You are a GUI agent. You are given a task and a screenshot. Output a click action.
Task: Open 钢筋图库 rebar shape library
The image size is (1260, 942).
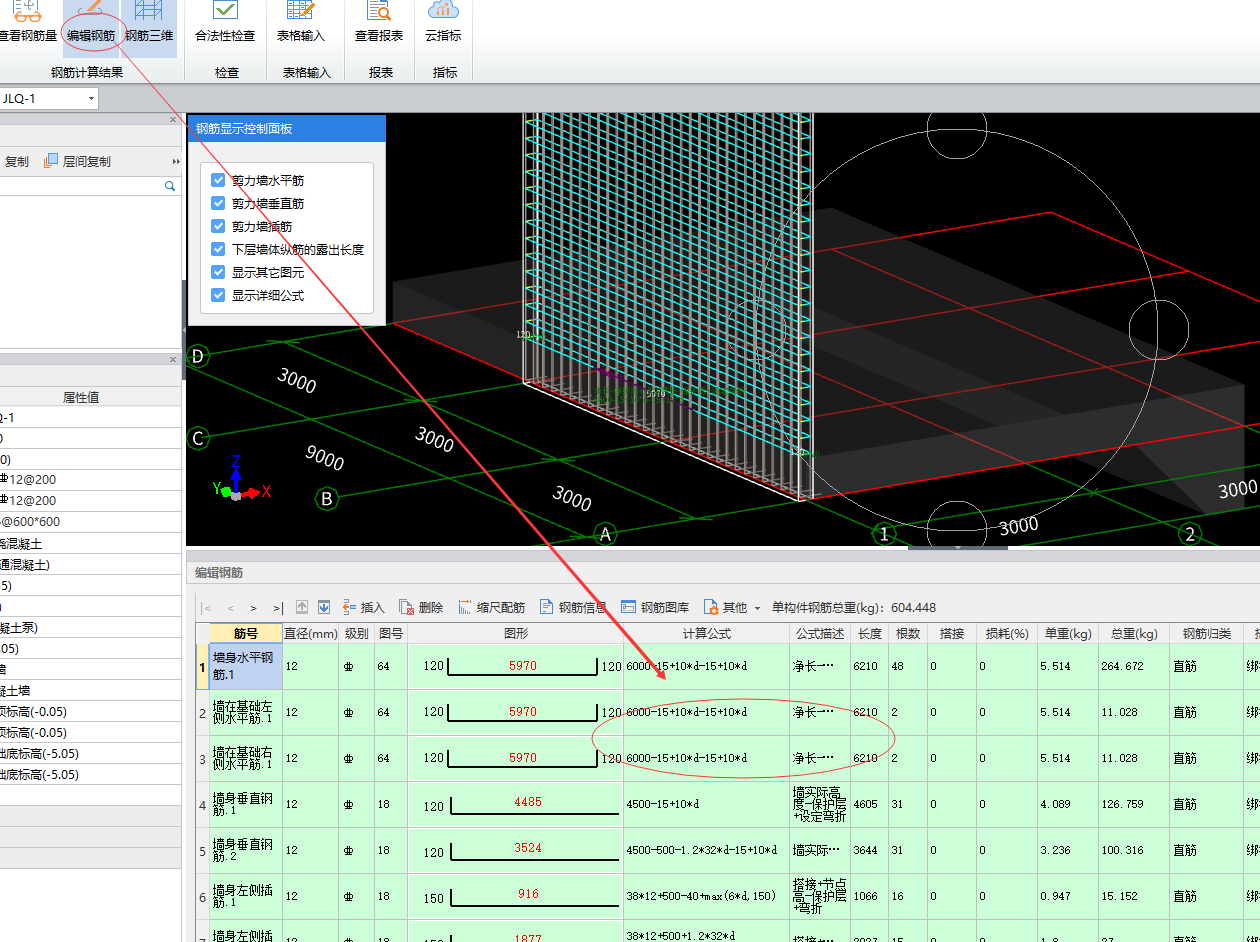655,607
